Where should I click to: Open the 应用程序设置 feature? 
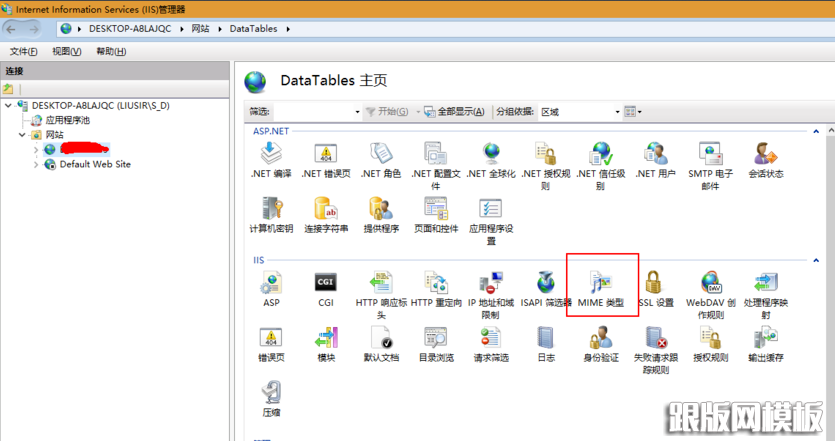point(491,221)
